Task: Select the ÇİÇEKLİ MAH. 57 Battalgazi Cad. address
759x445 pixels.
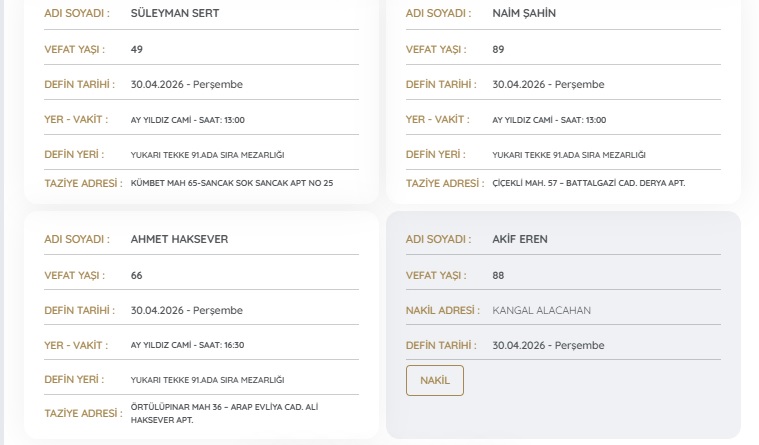Action: coord(589,184)
